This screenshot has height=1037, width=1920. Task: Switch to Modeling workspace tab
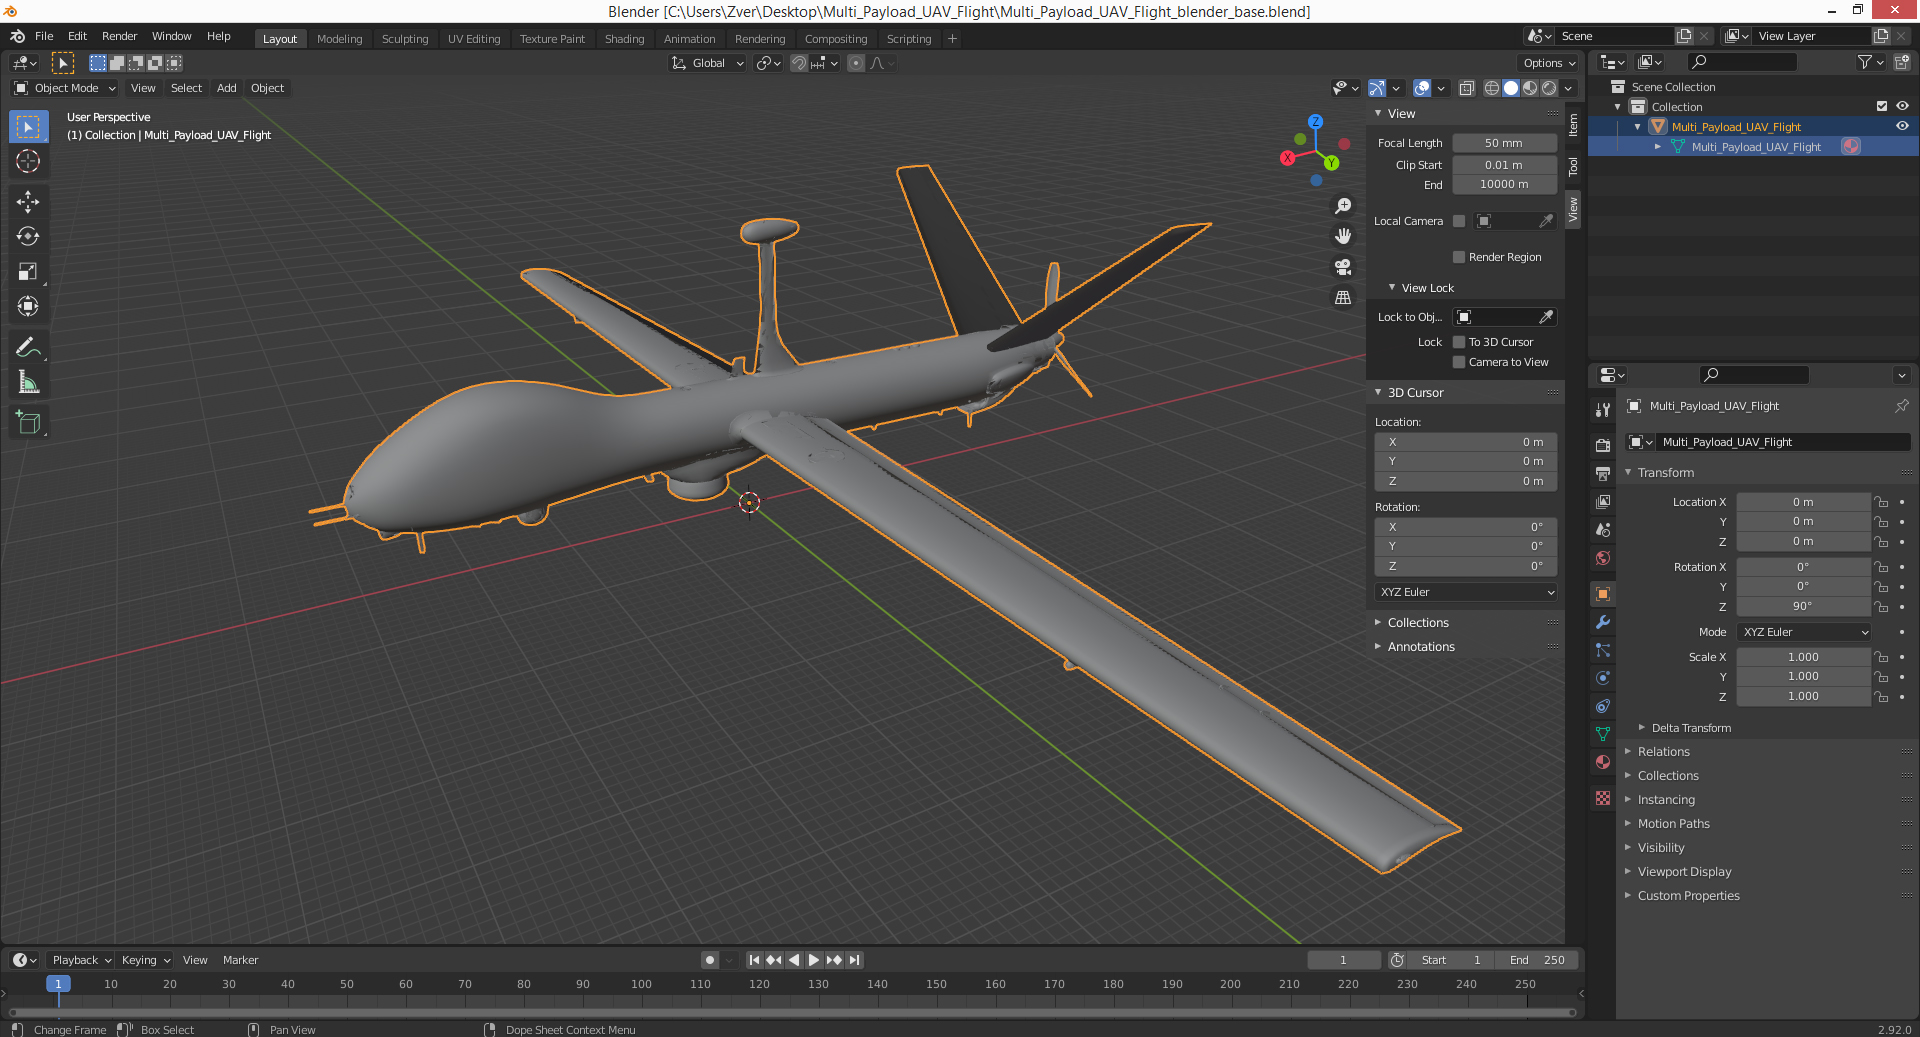pyautogui.click(x=339, y=39)
